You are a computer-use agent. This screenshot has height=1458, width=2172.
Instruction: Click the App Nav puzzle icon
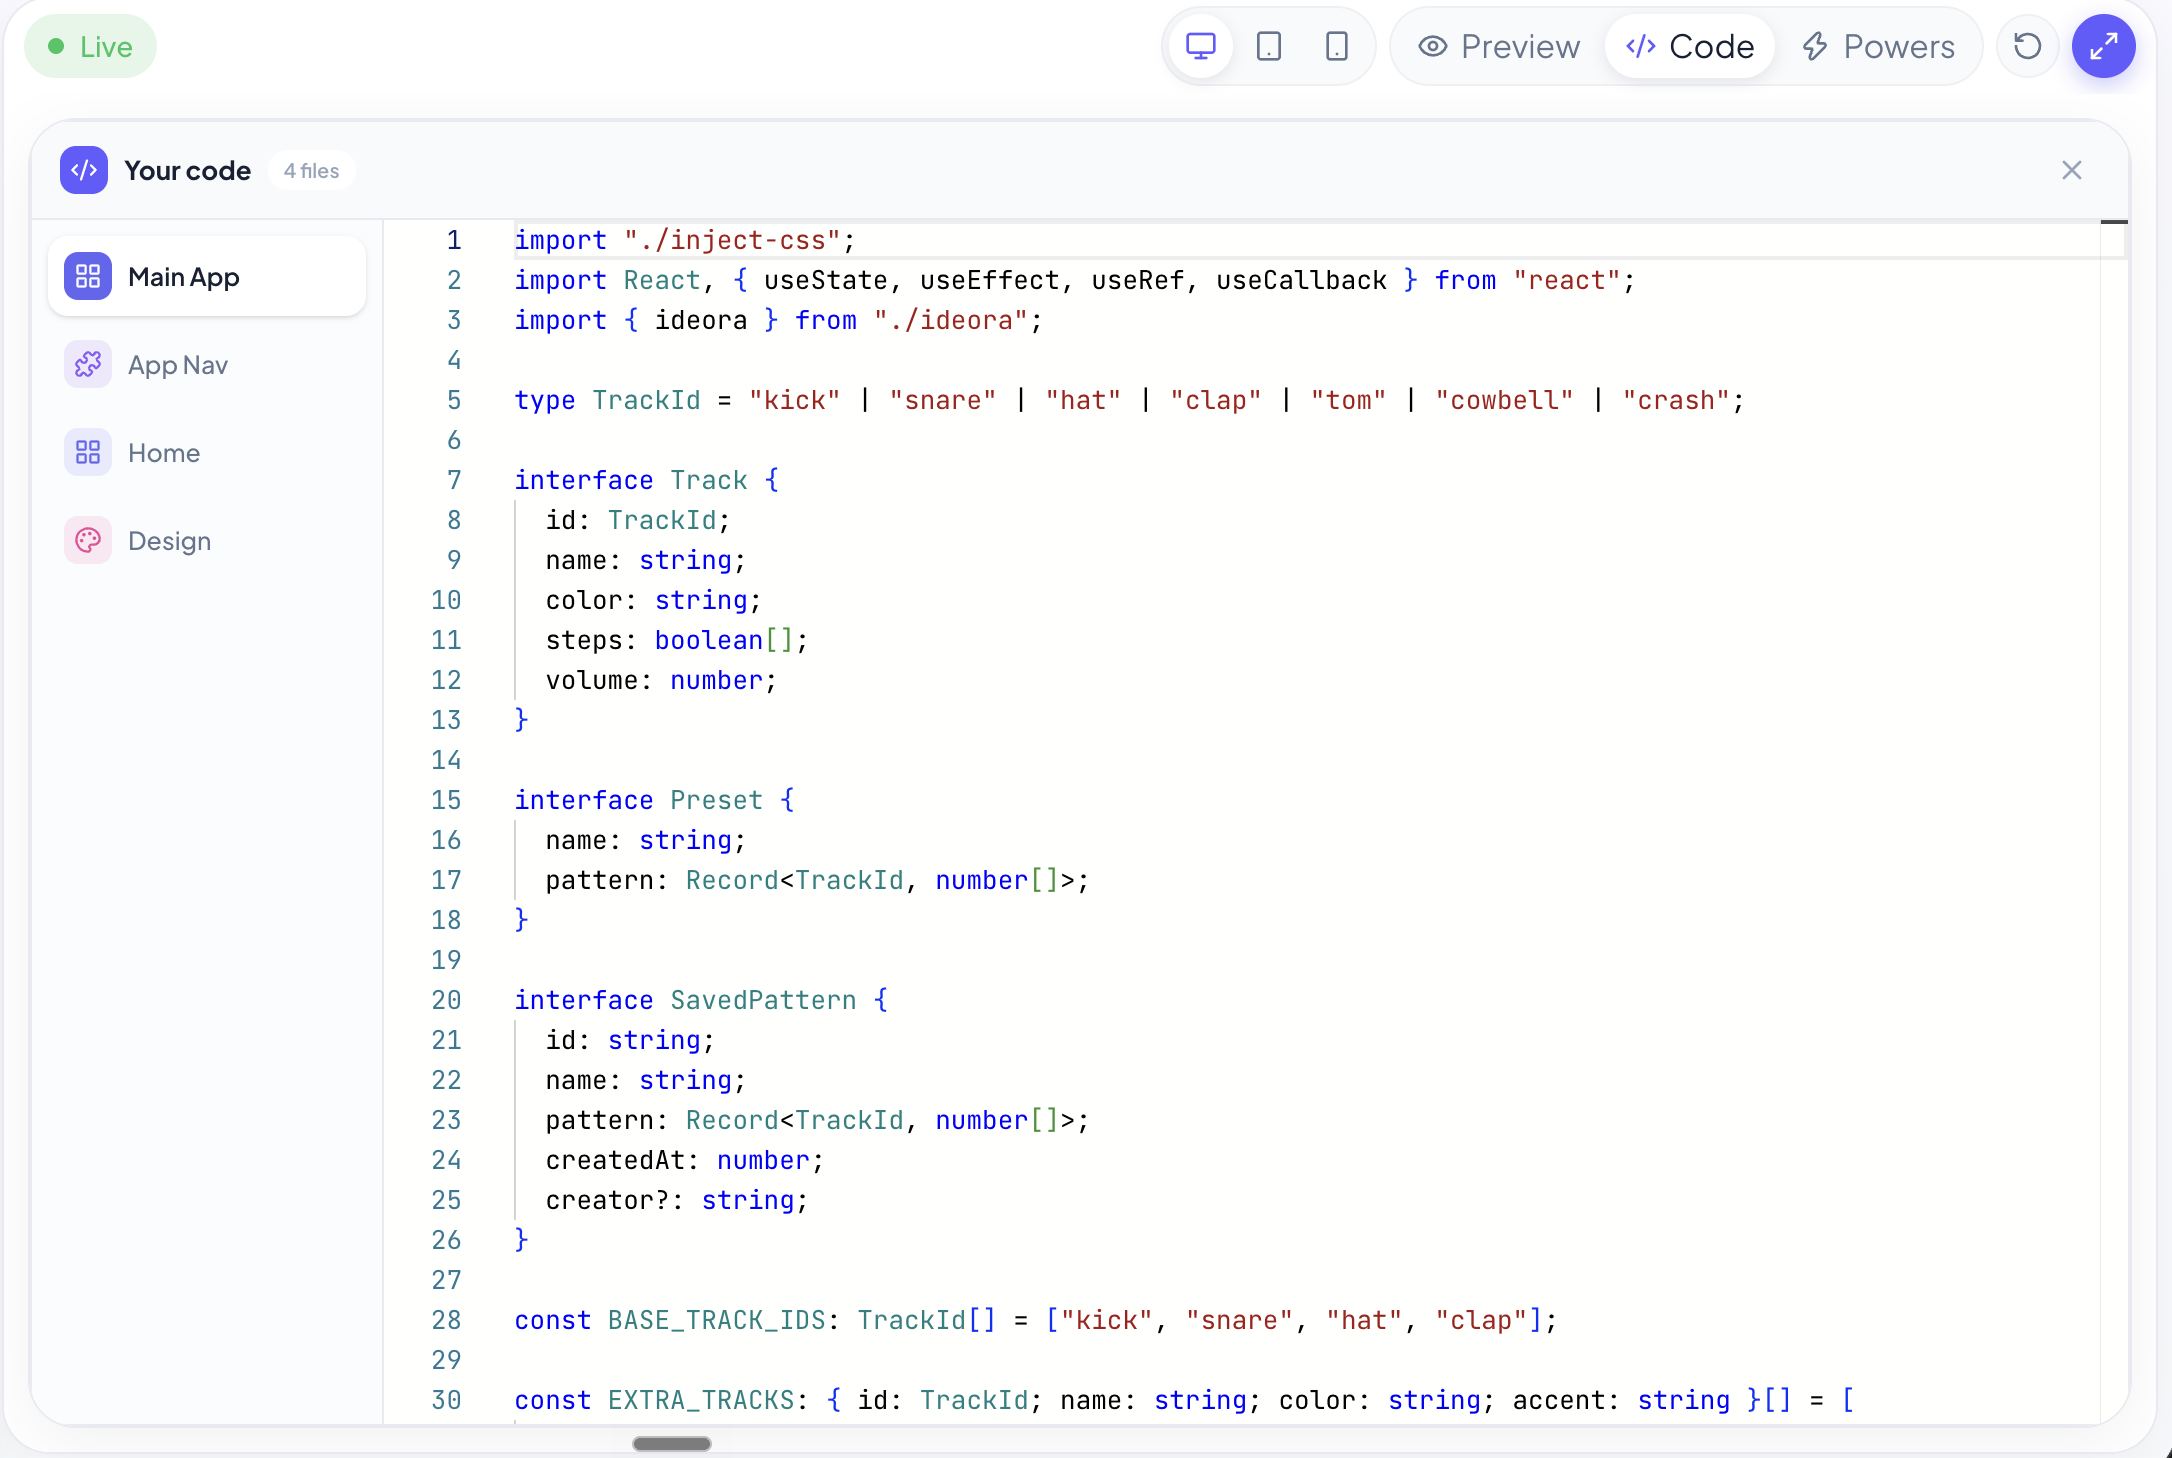point(88,365)
